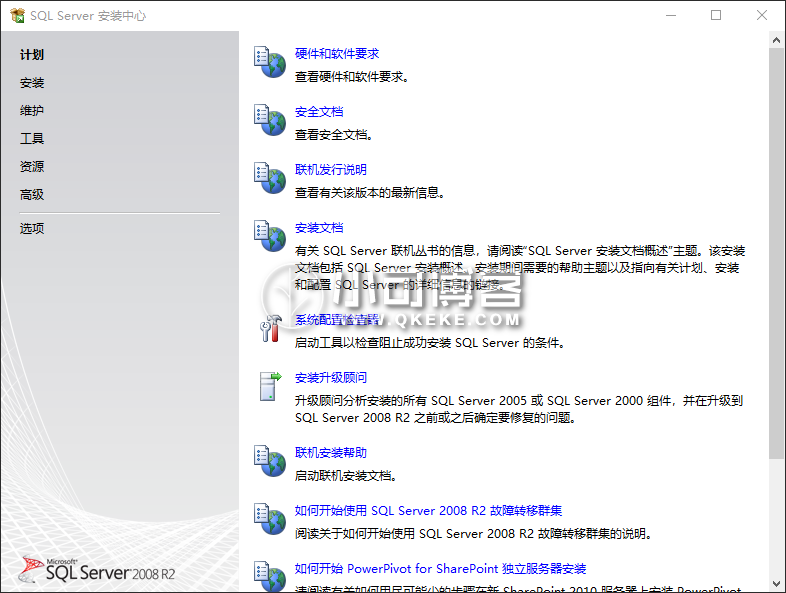The width and height of the screenshot is (786, 593).
Task: Click the server upgrade icon beside 安装升级顾问
Action: click(270, 386)
